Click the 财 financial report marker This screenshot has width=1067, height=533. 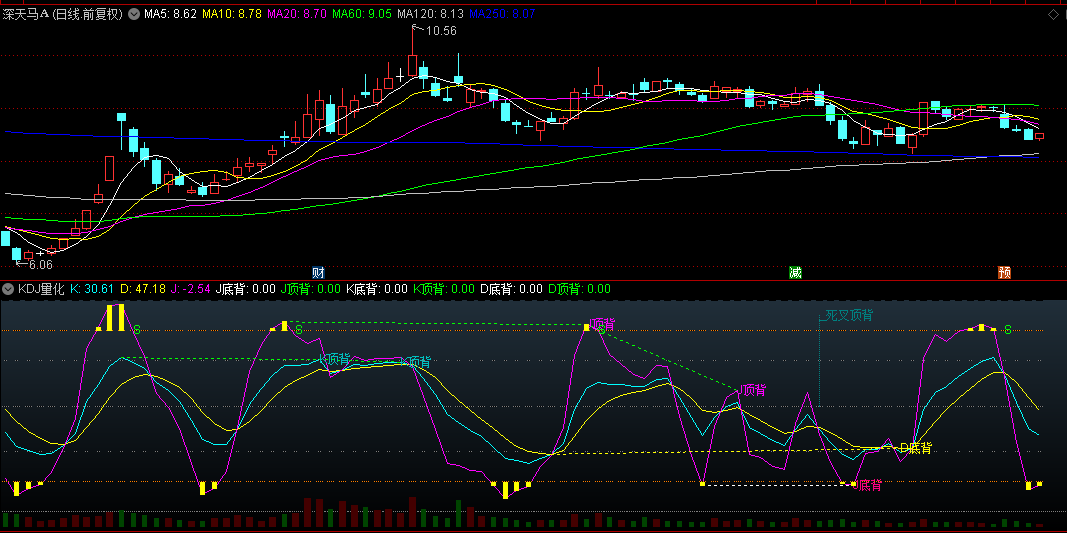pos(318,272)
